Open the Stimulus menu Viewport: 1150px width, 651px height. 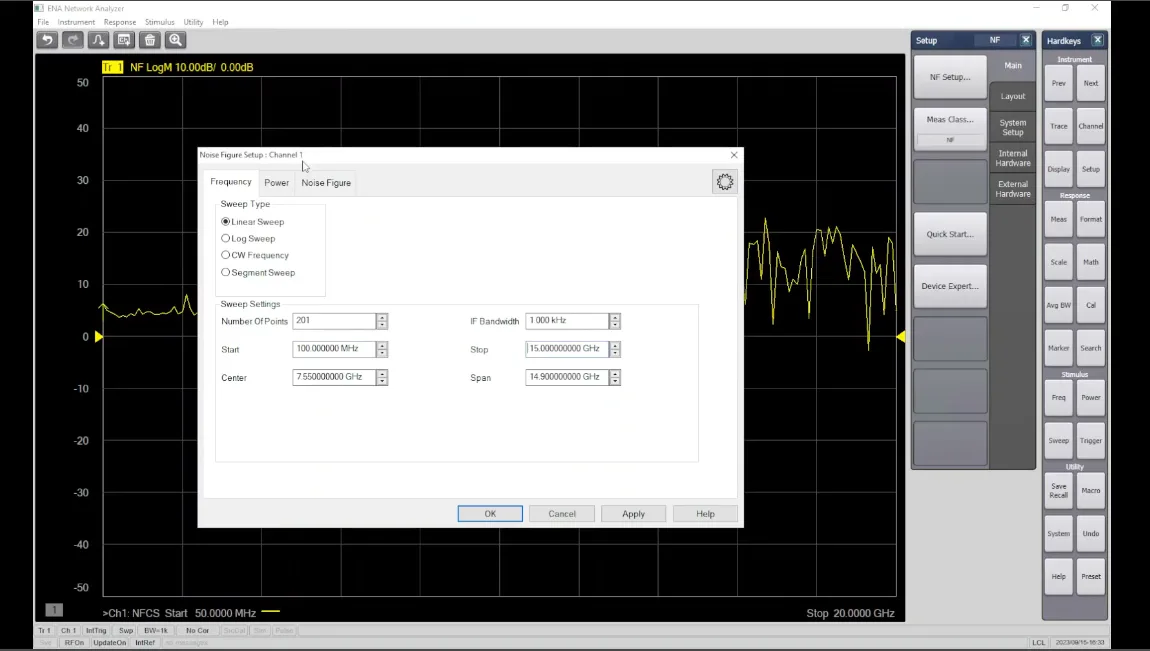pyautogui.click(x=159, y=22)
